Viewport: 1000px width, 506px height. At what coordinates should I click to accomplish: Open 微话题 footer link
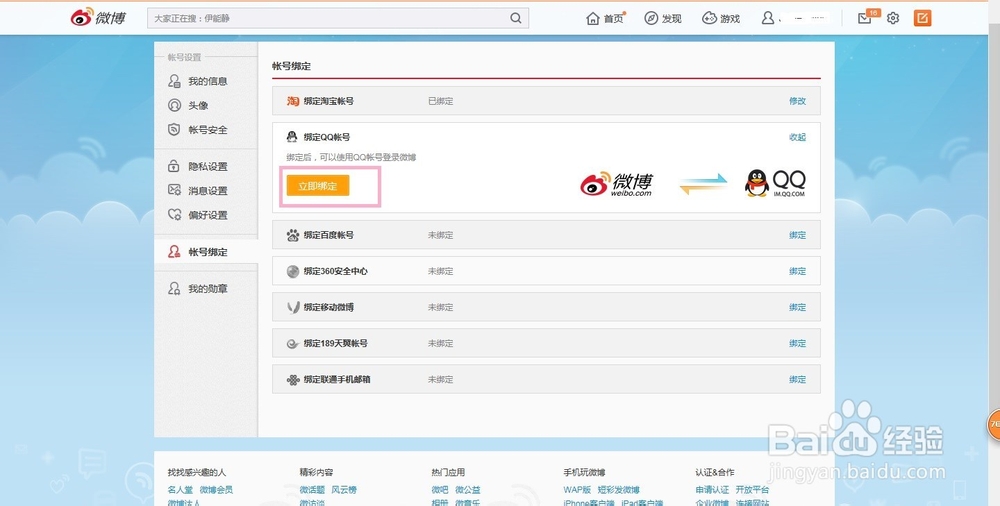[x=312, y=490]
